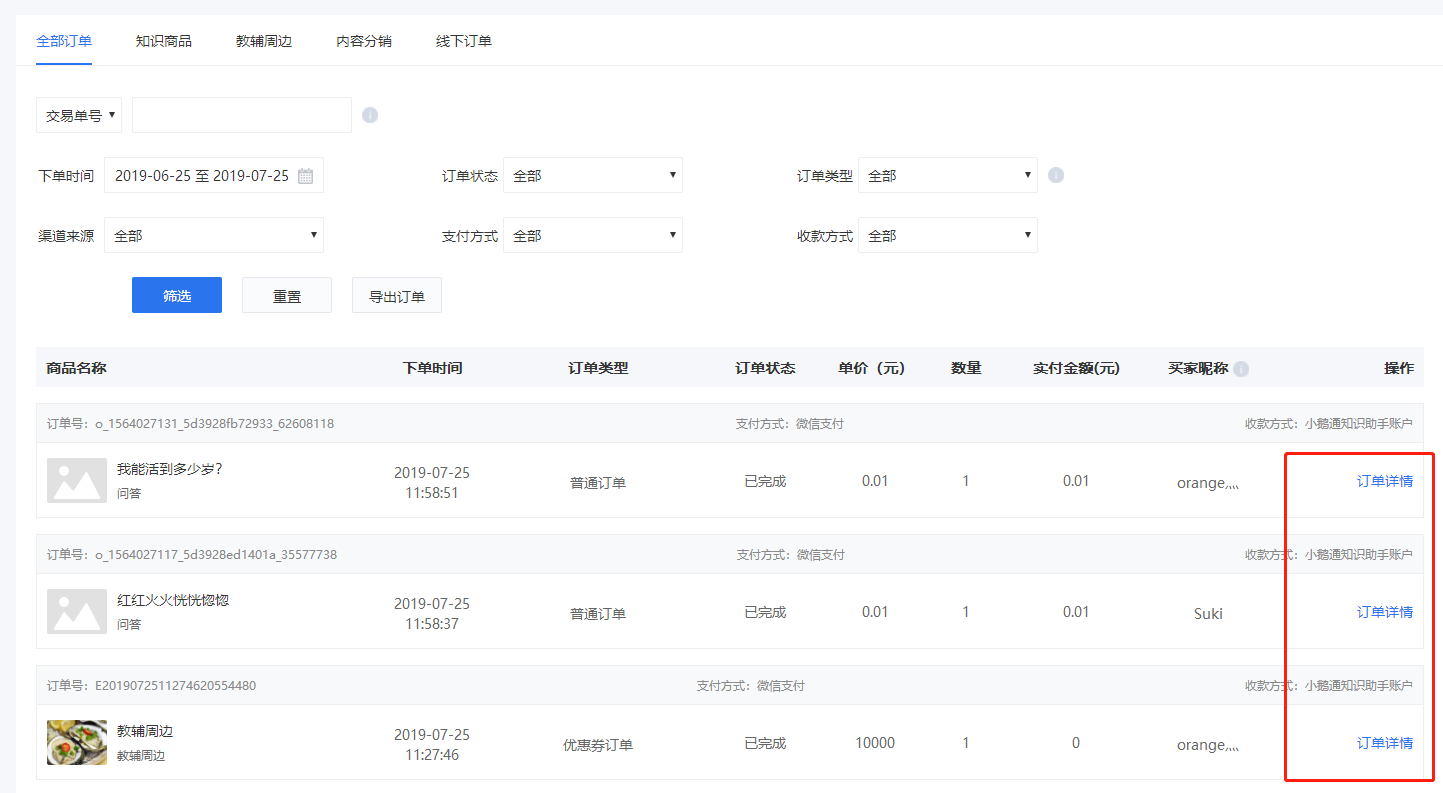Expand the 收款方式 dropdown
This screenshot has height=793, width=1443.
pos(948,235)
